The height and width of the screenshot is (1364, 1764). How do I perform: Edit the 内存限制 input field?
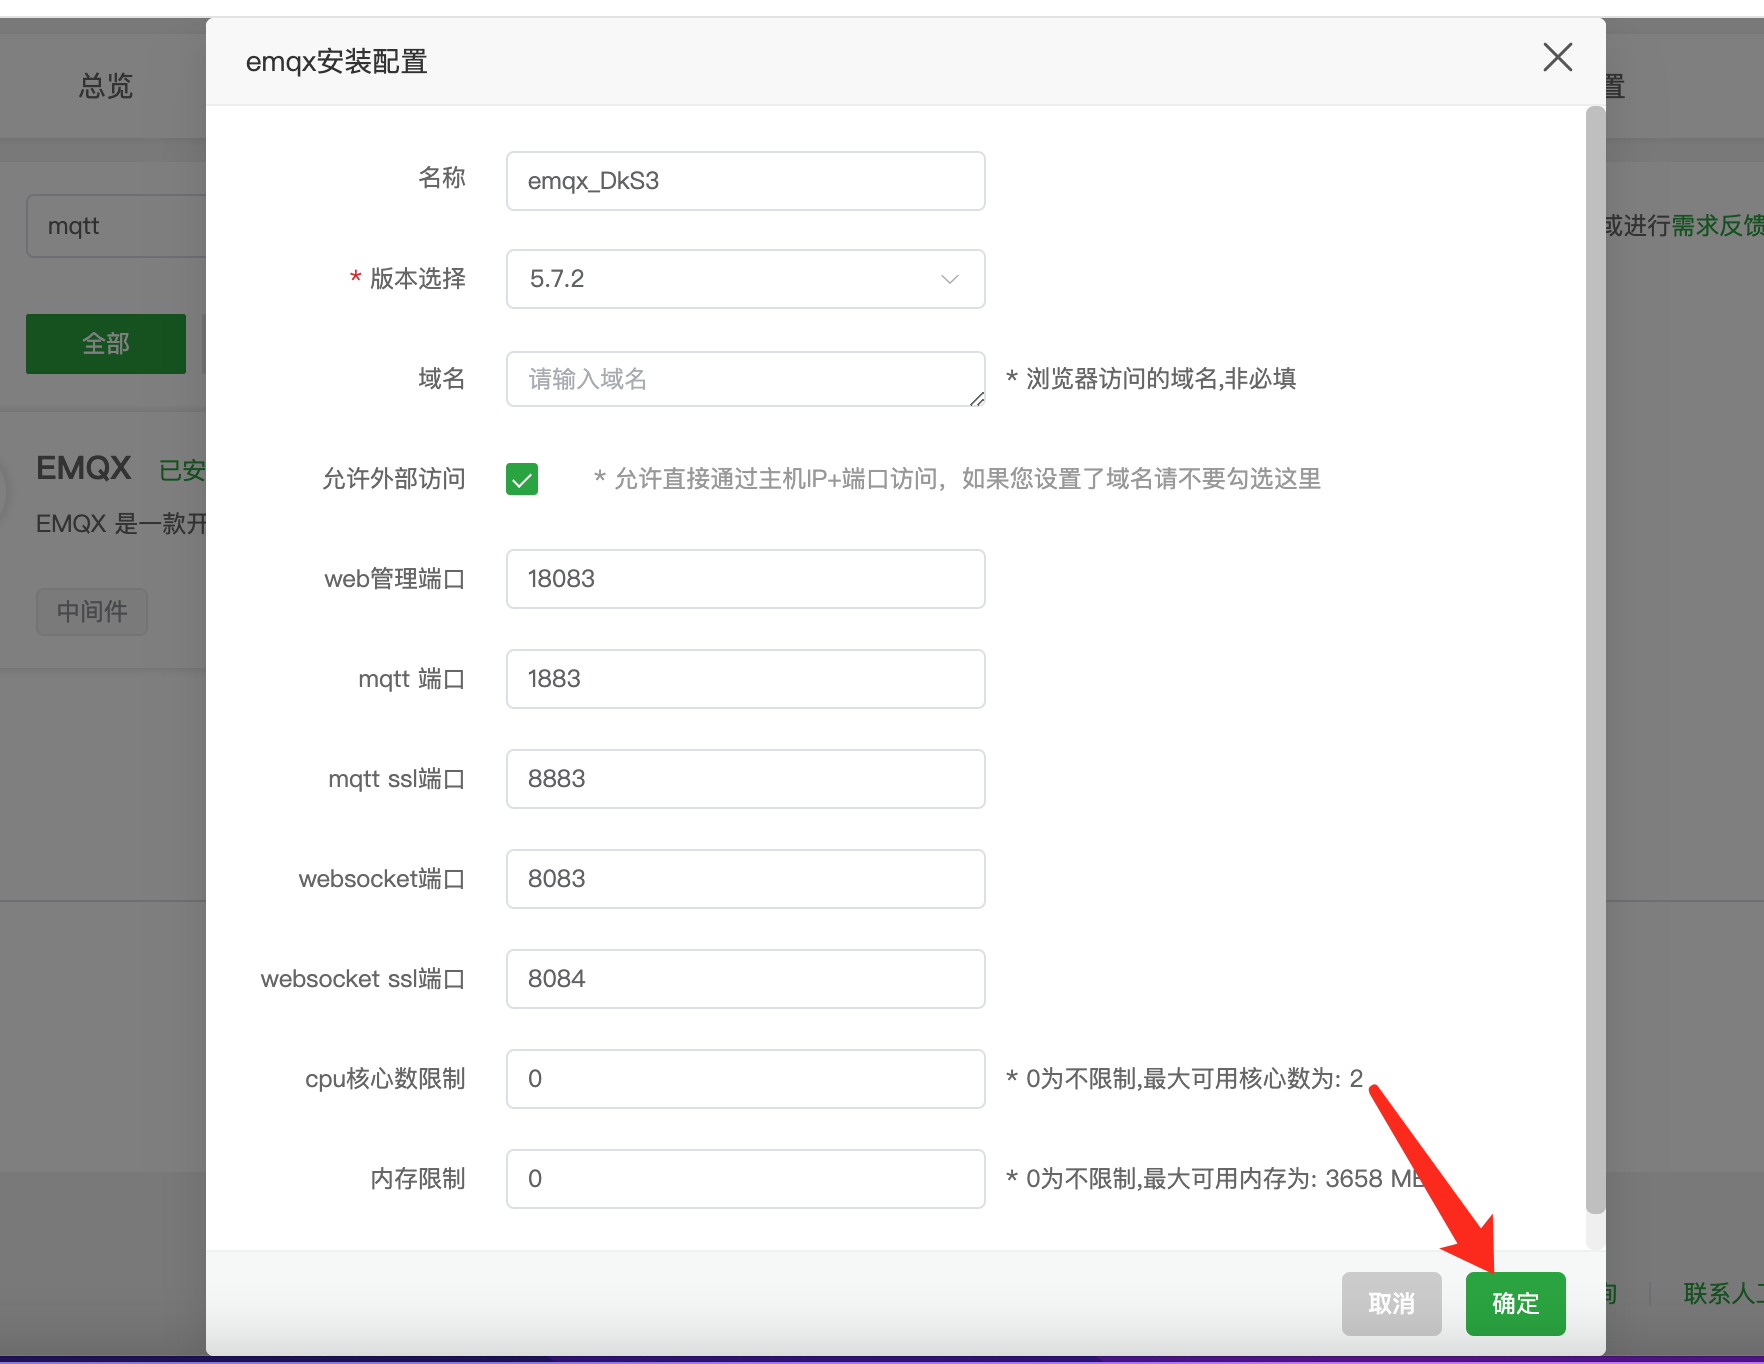[x=744, y=1179]
